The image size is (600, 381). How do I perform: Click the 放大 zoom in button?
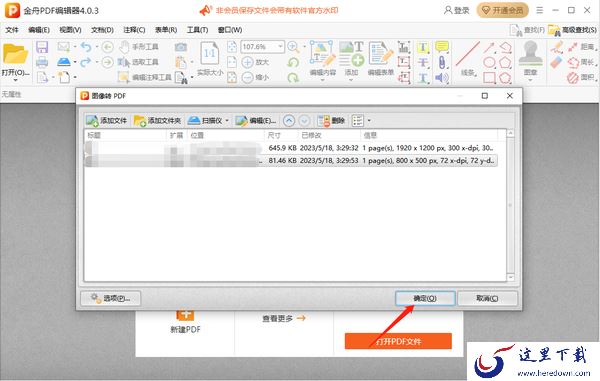[x=255, y=62]
